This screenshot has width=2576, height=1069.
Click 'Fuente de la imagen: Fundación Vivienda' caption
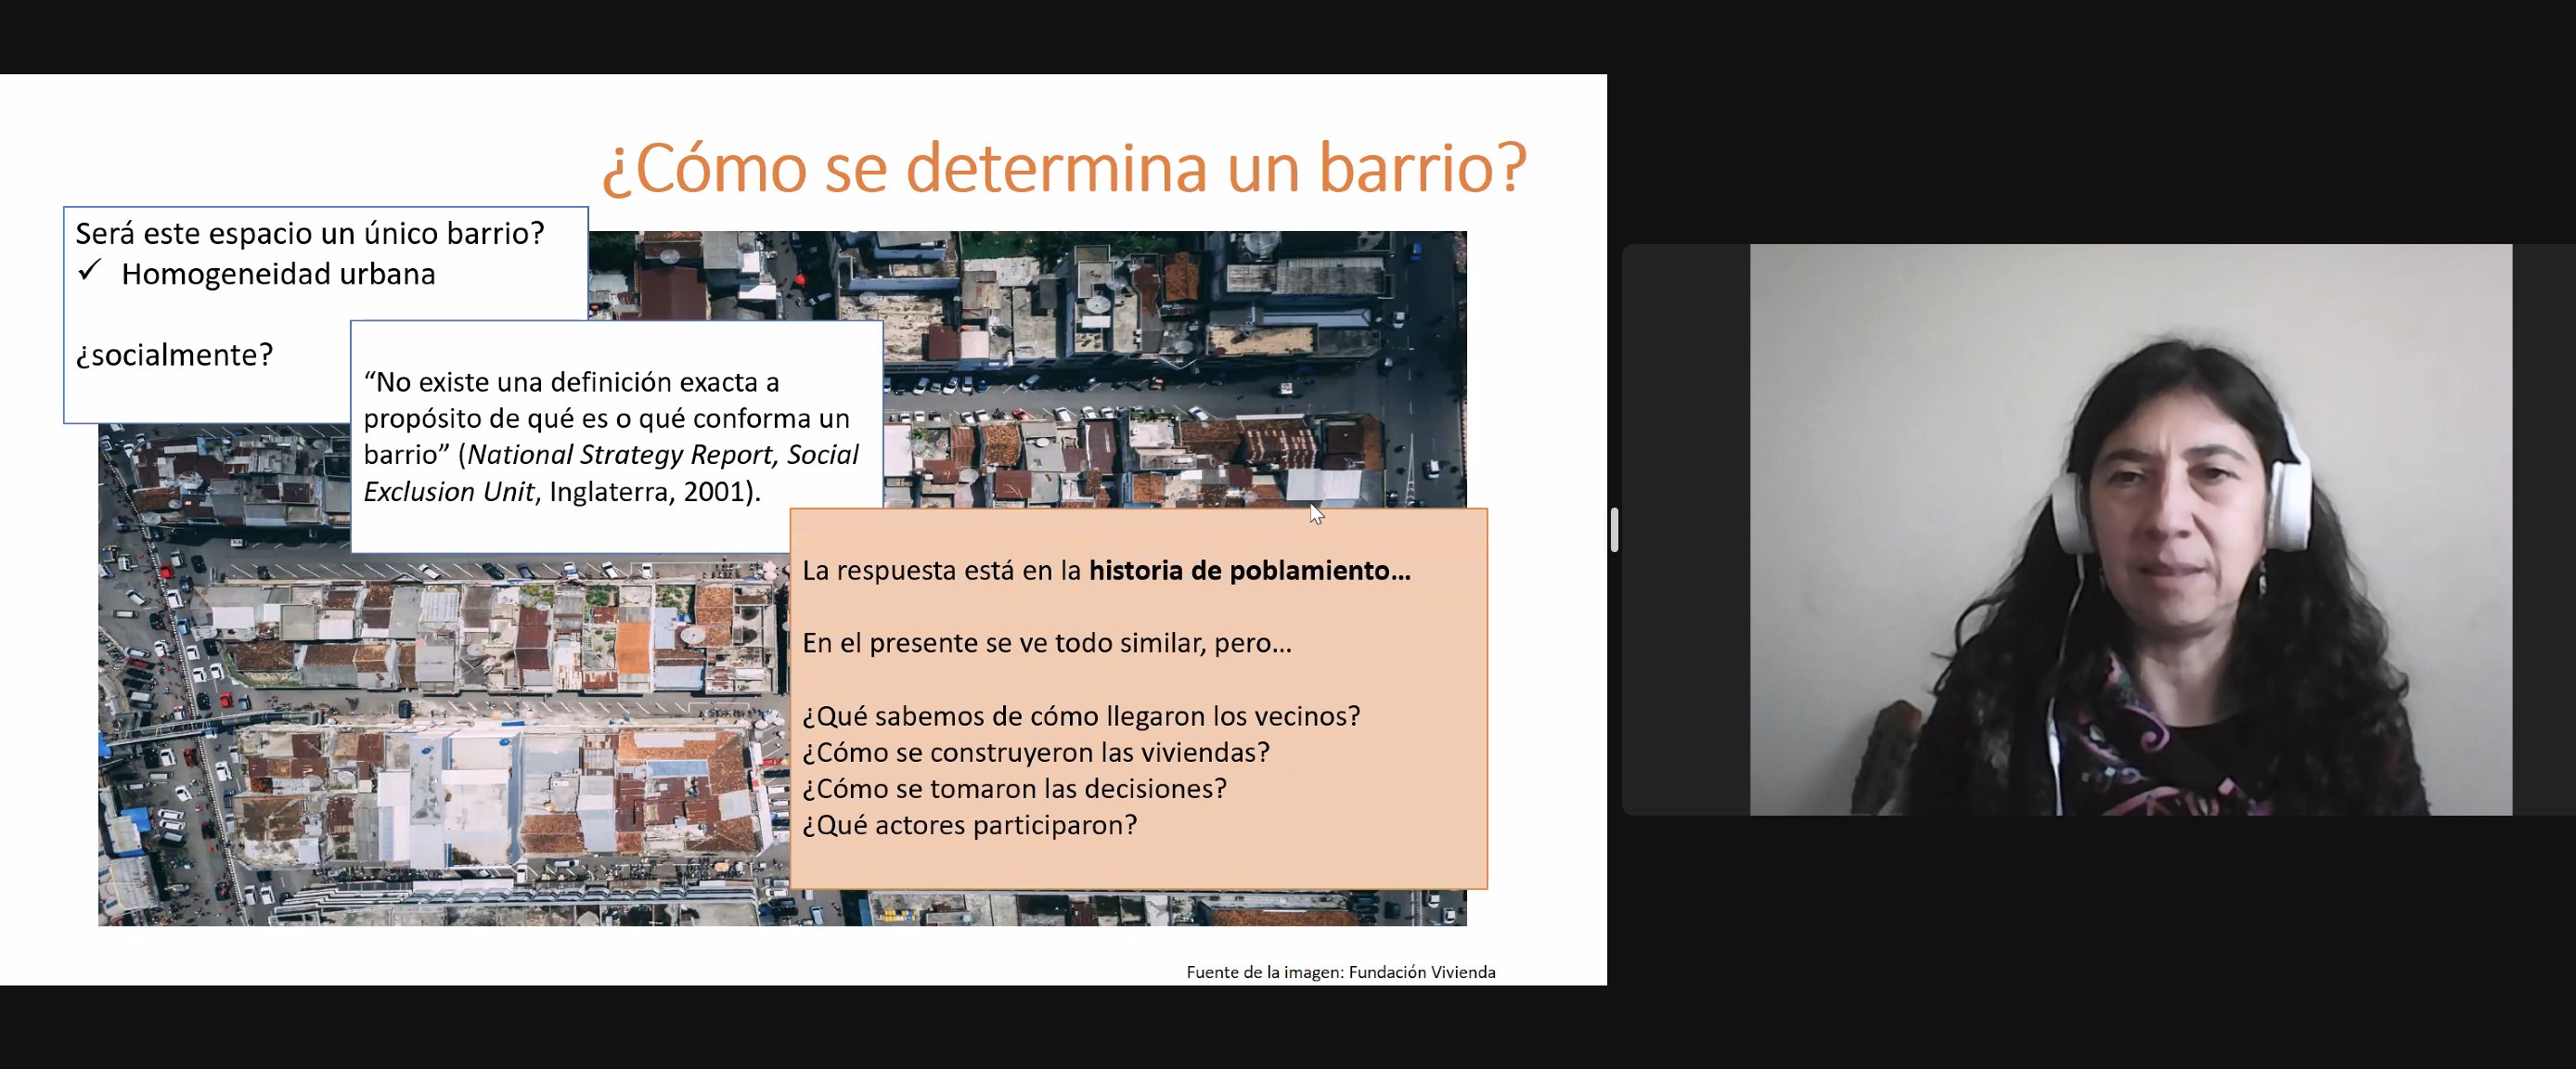(x=1340, y=972)
